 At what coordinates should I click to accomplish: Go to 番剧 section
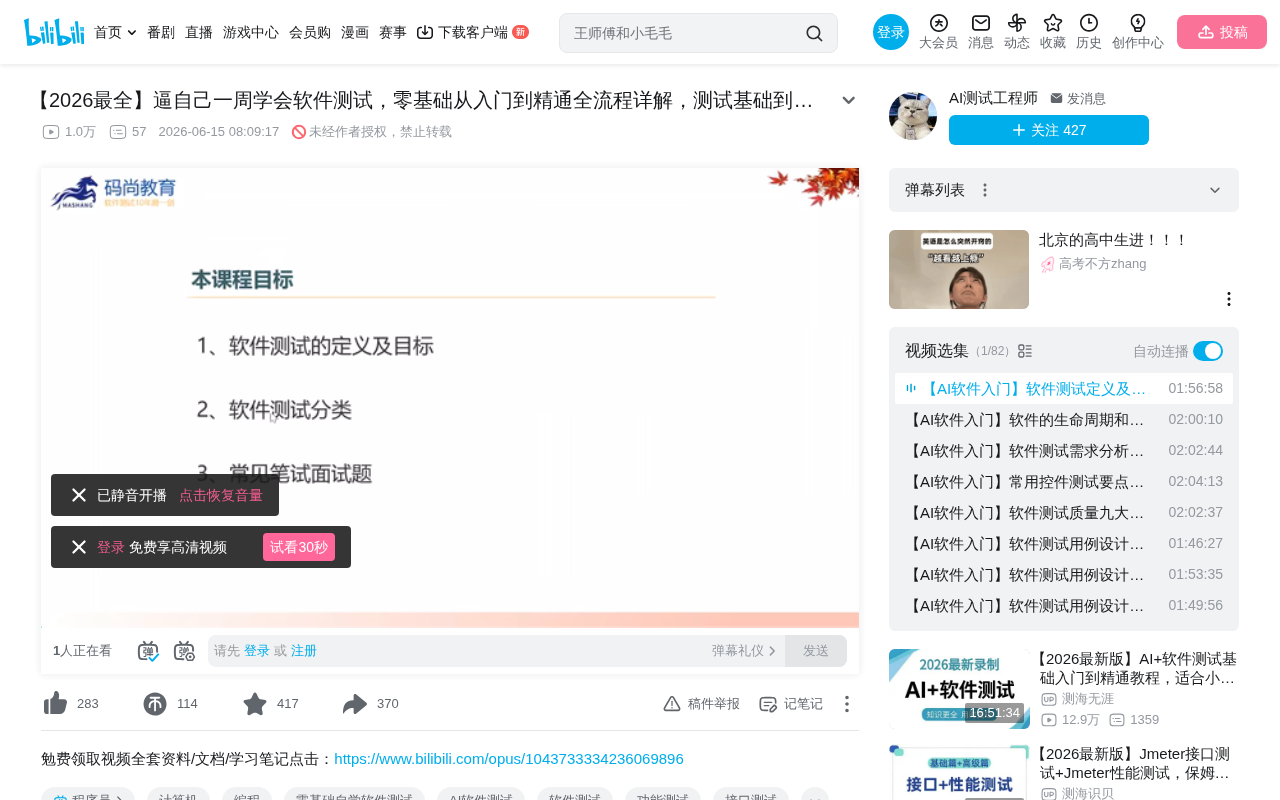(x=161, y=32)
